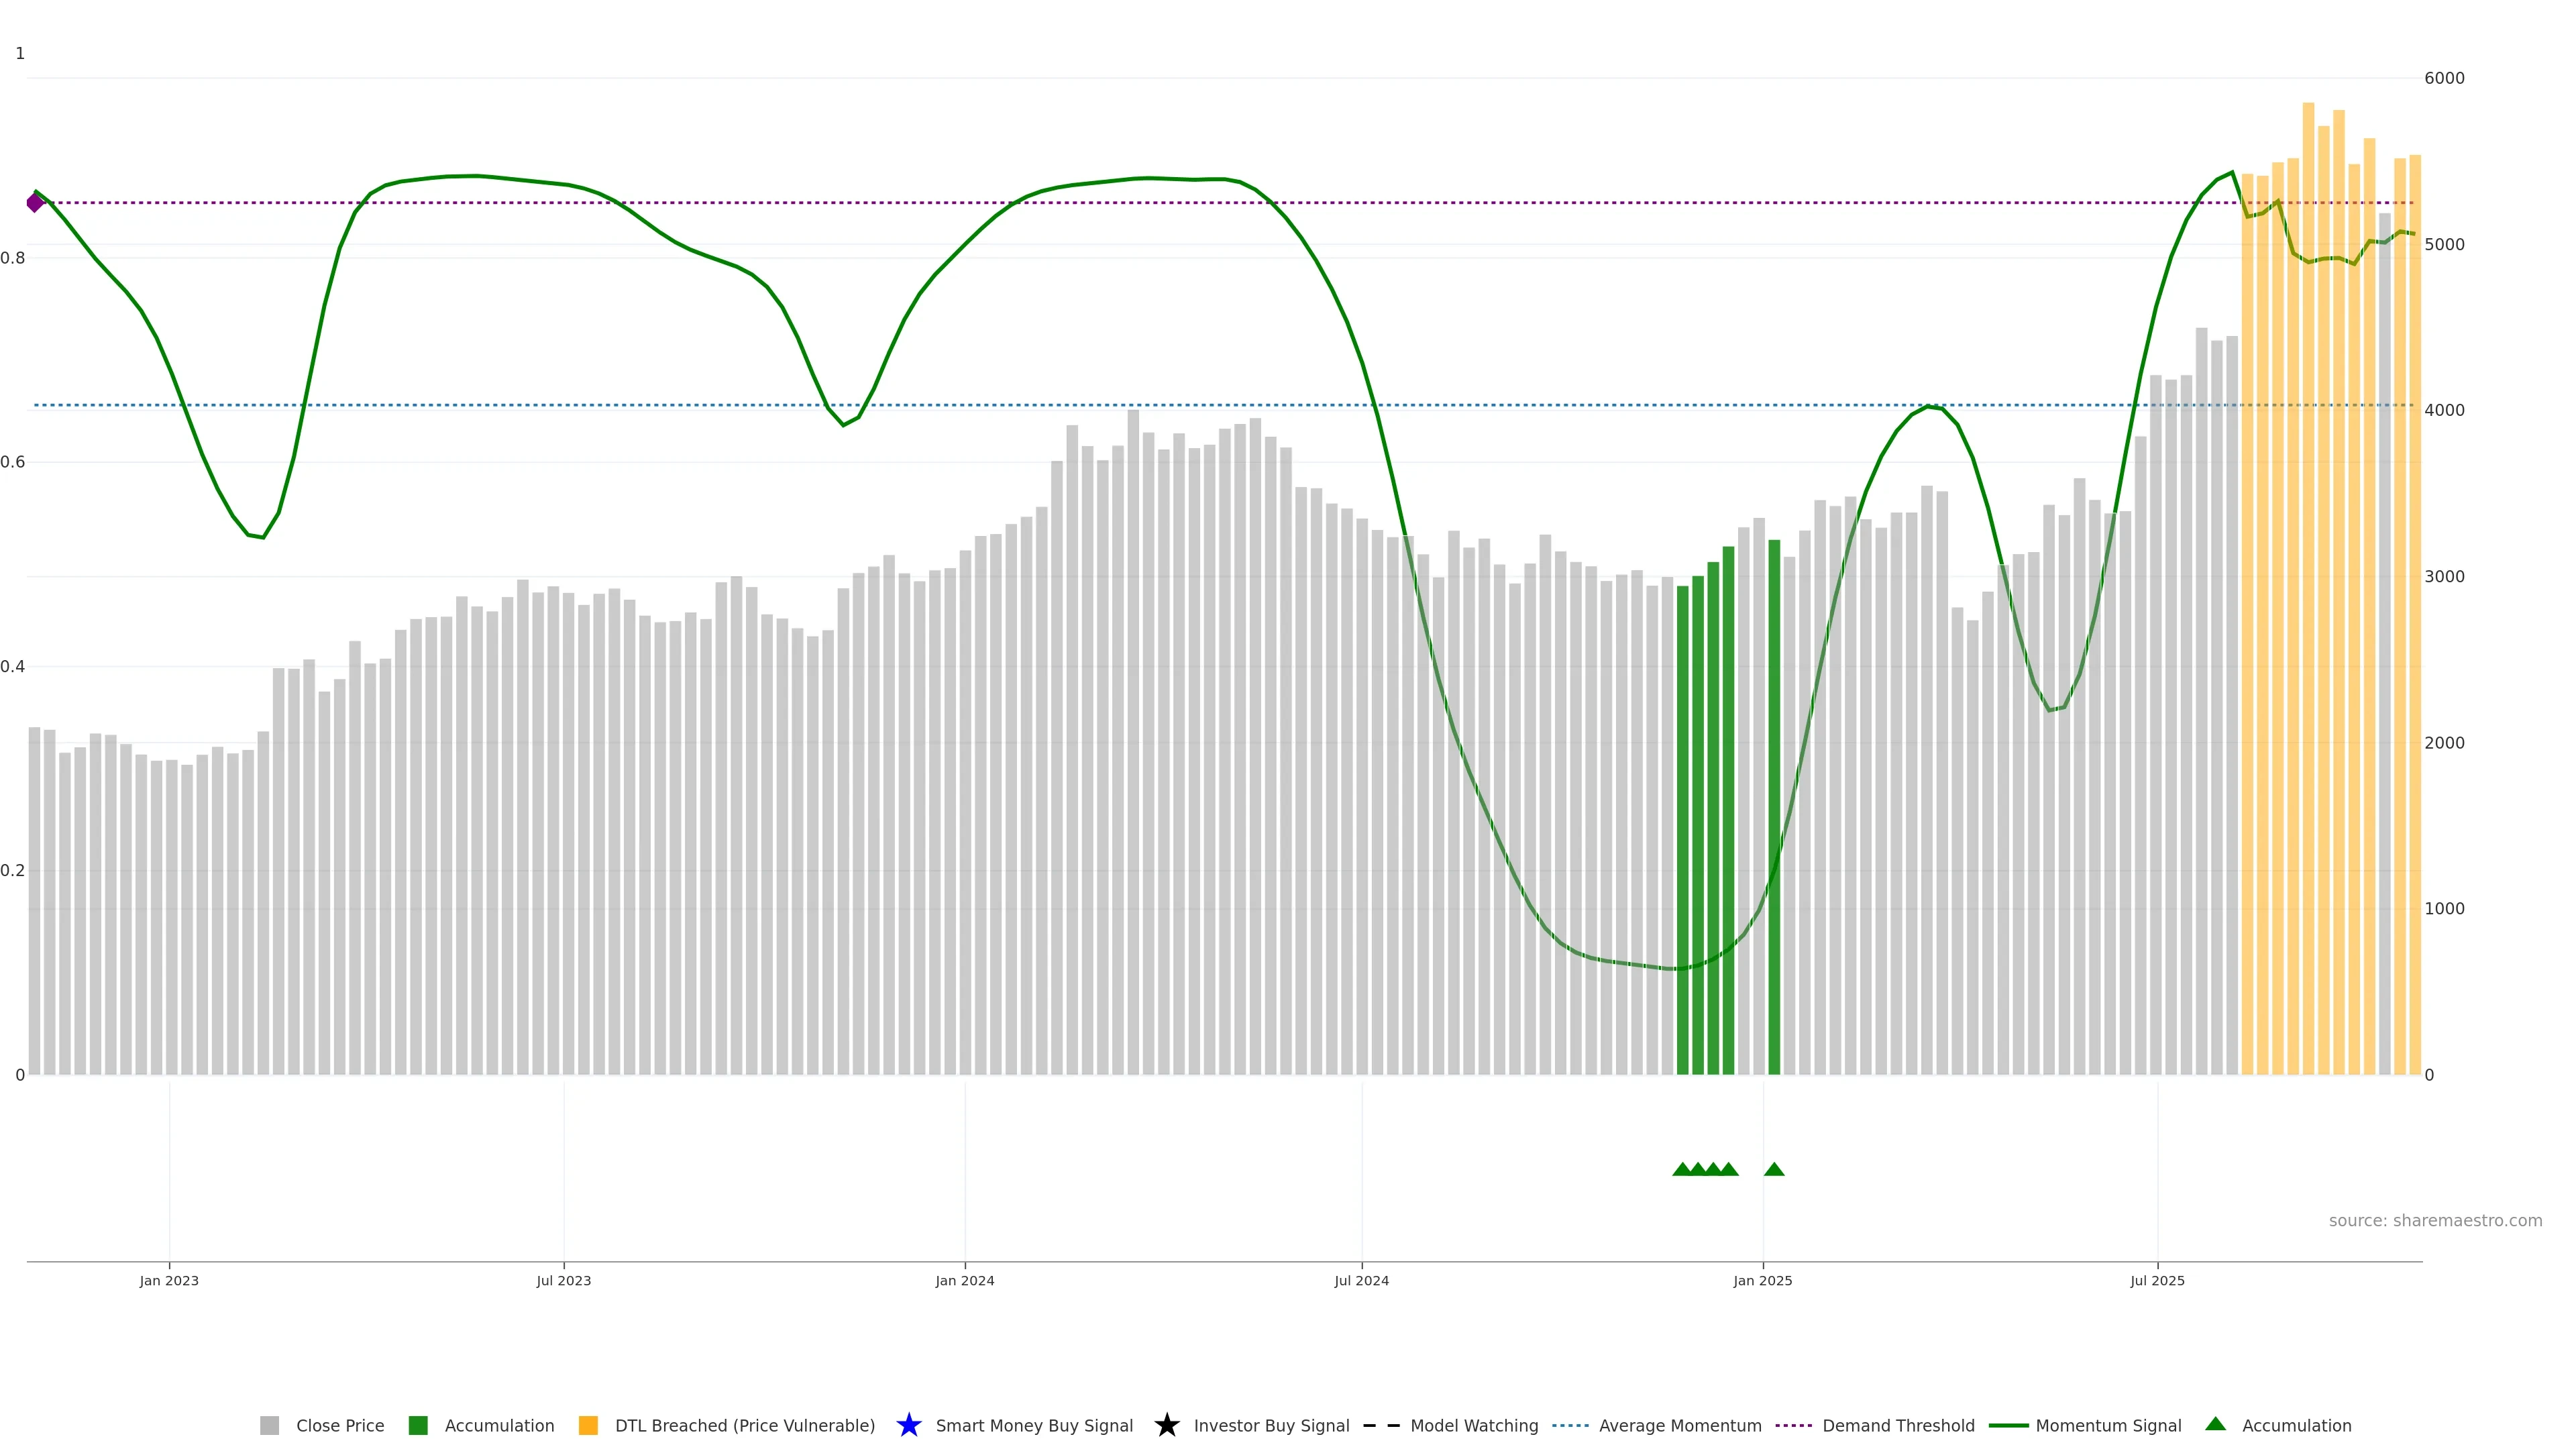Toggle Close Price legend entry
2576x1449 pixels.
click(339, 1425)
